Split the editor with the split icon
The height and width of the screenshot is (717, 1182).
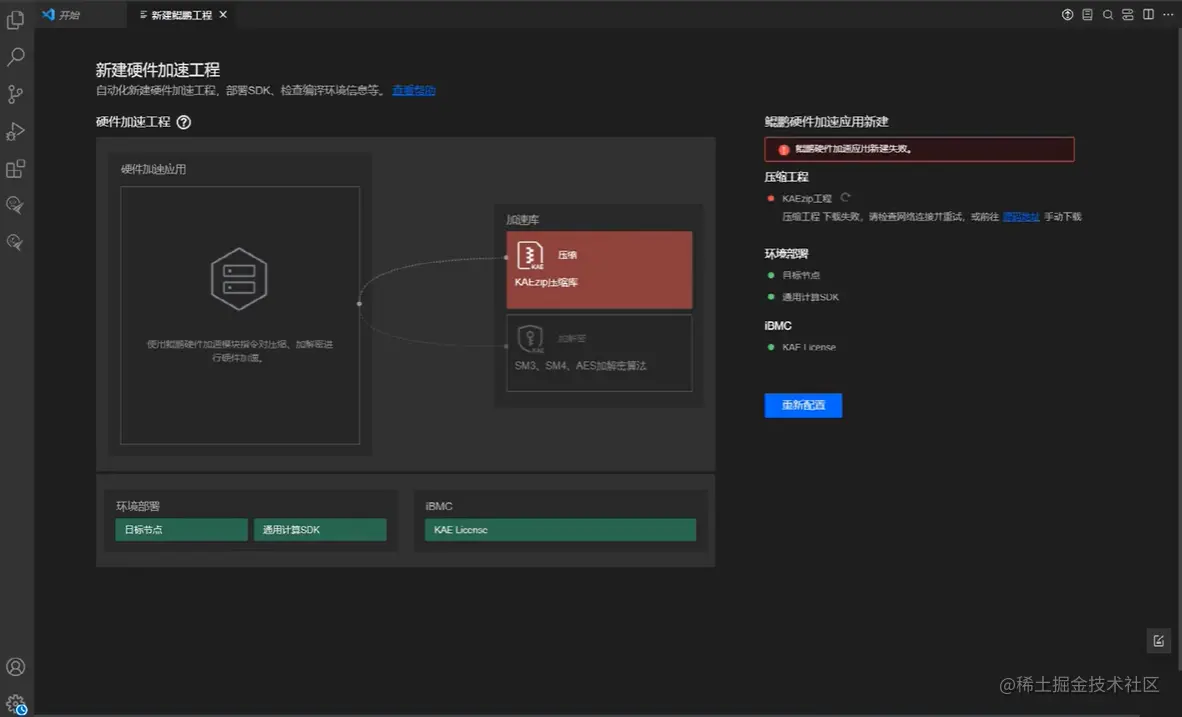[1148, 14]
